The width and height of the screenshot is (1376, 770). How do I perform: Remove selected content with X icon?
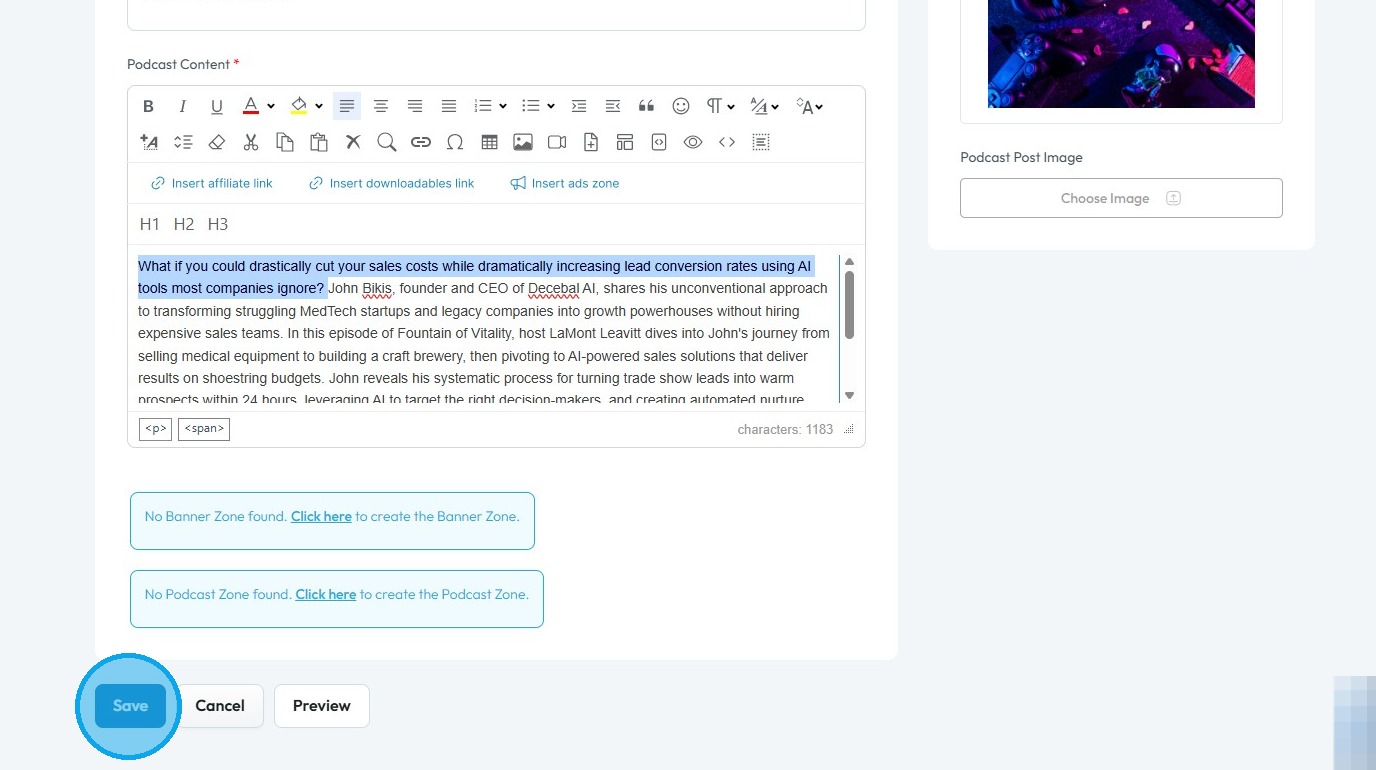[353, 142]
